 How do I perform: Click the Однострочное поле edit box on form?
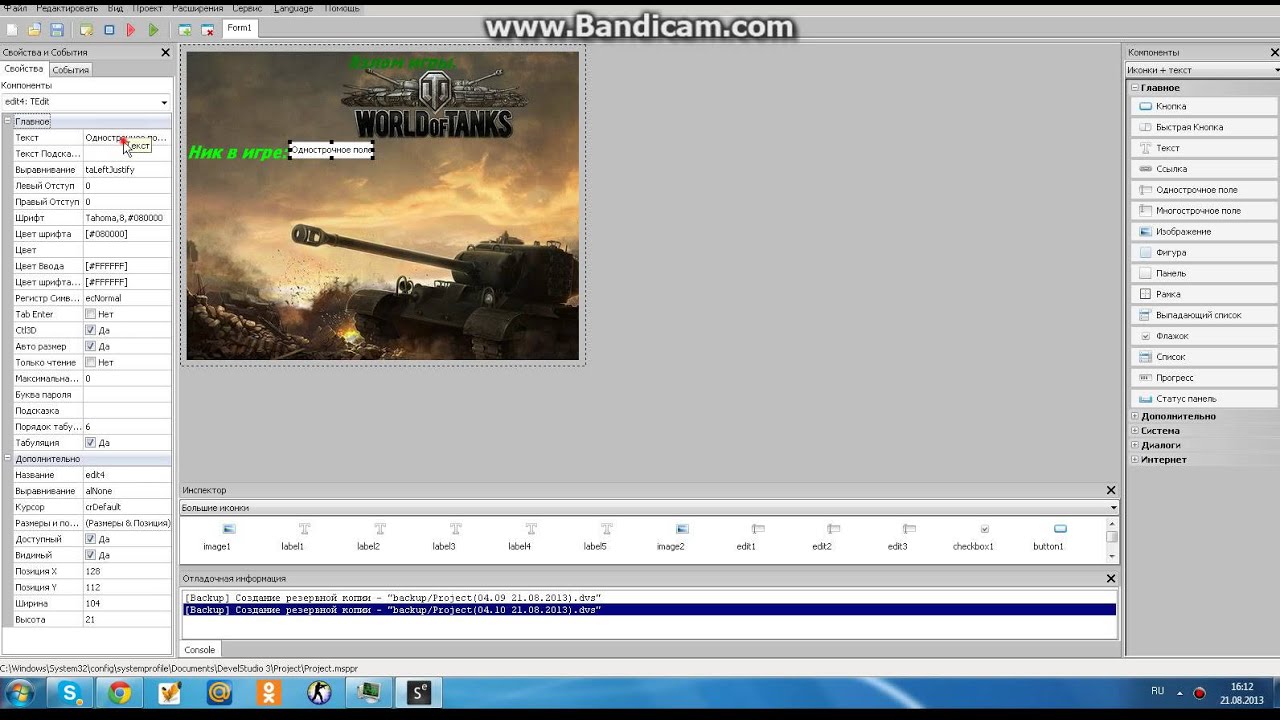point(331,150)
